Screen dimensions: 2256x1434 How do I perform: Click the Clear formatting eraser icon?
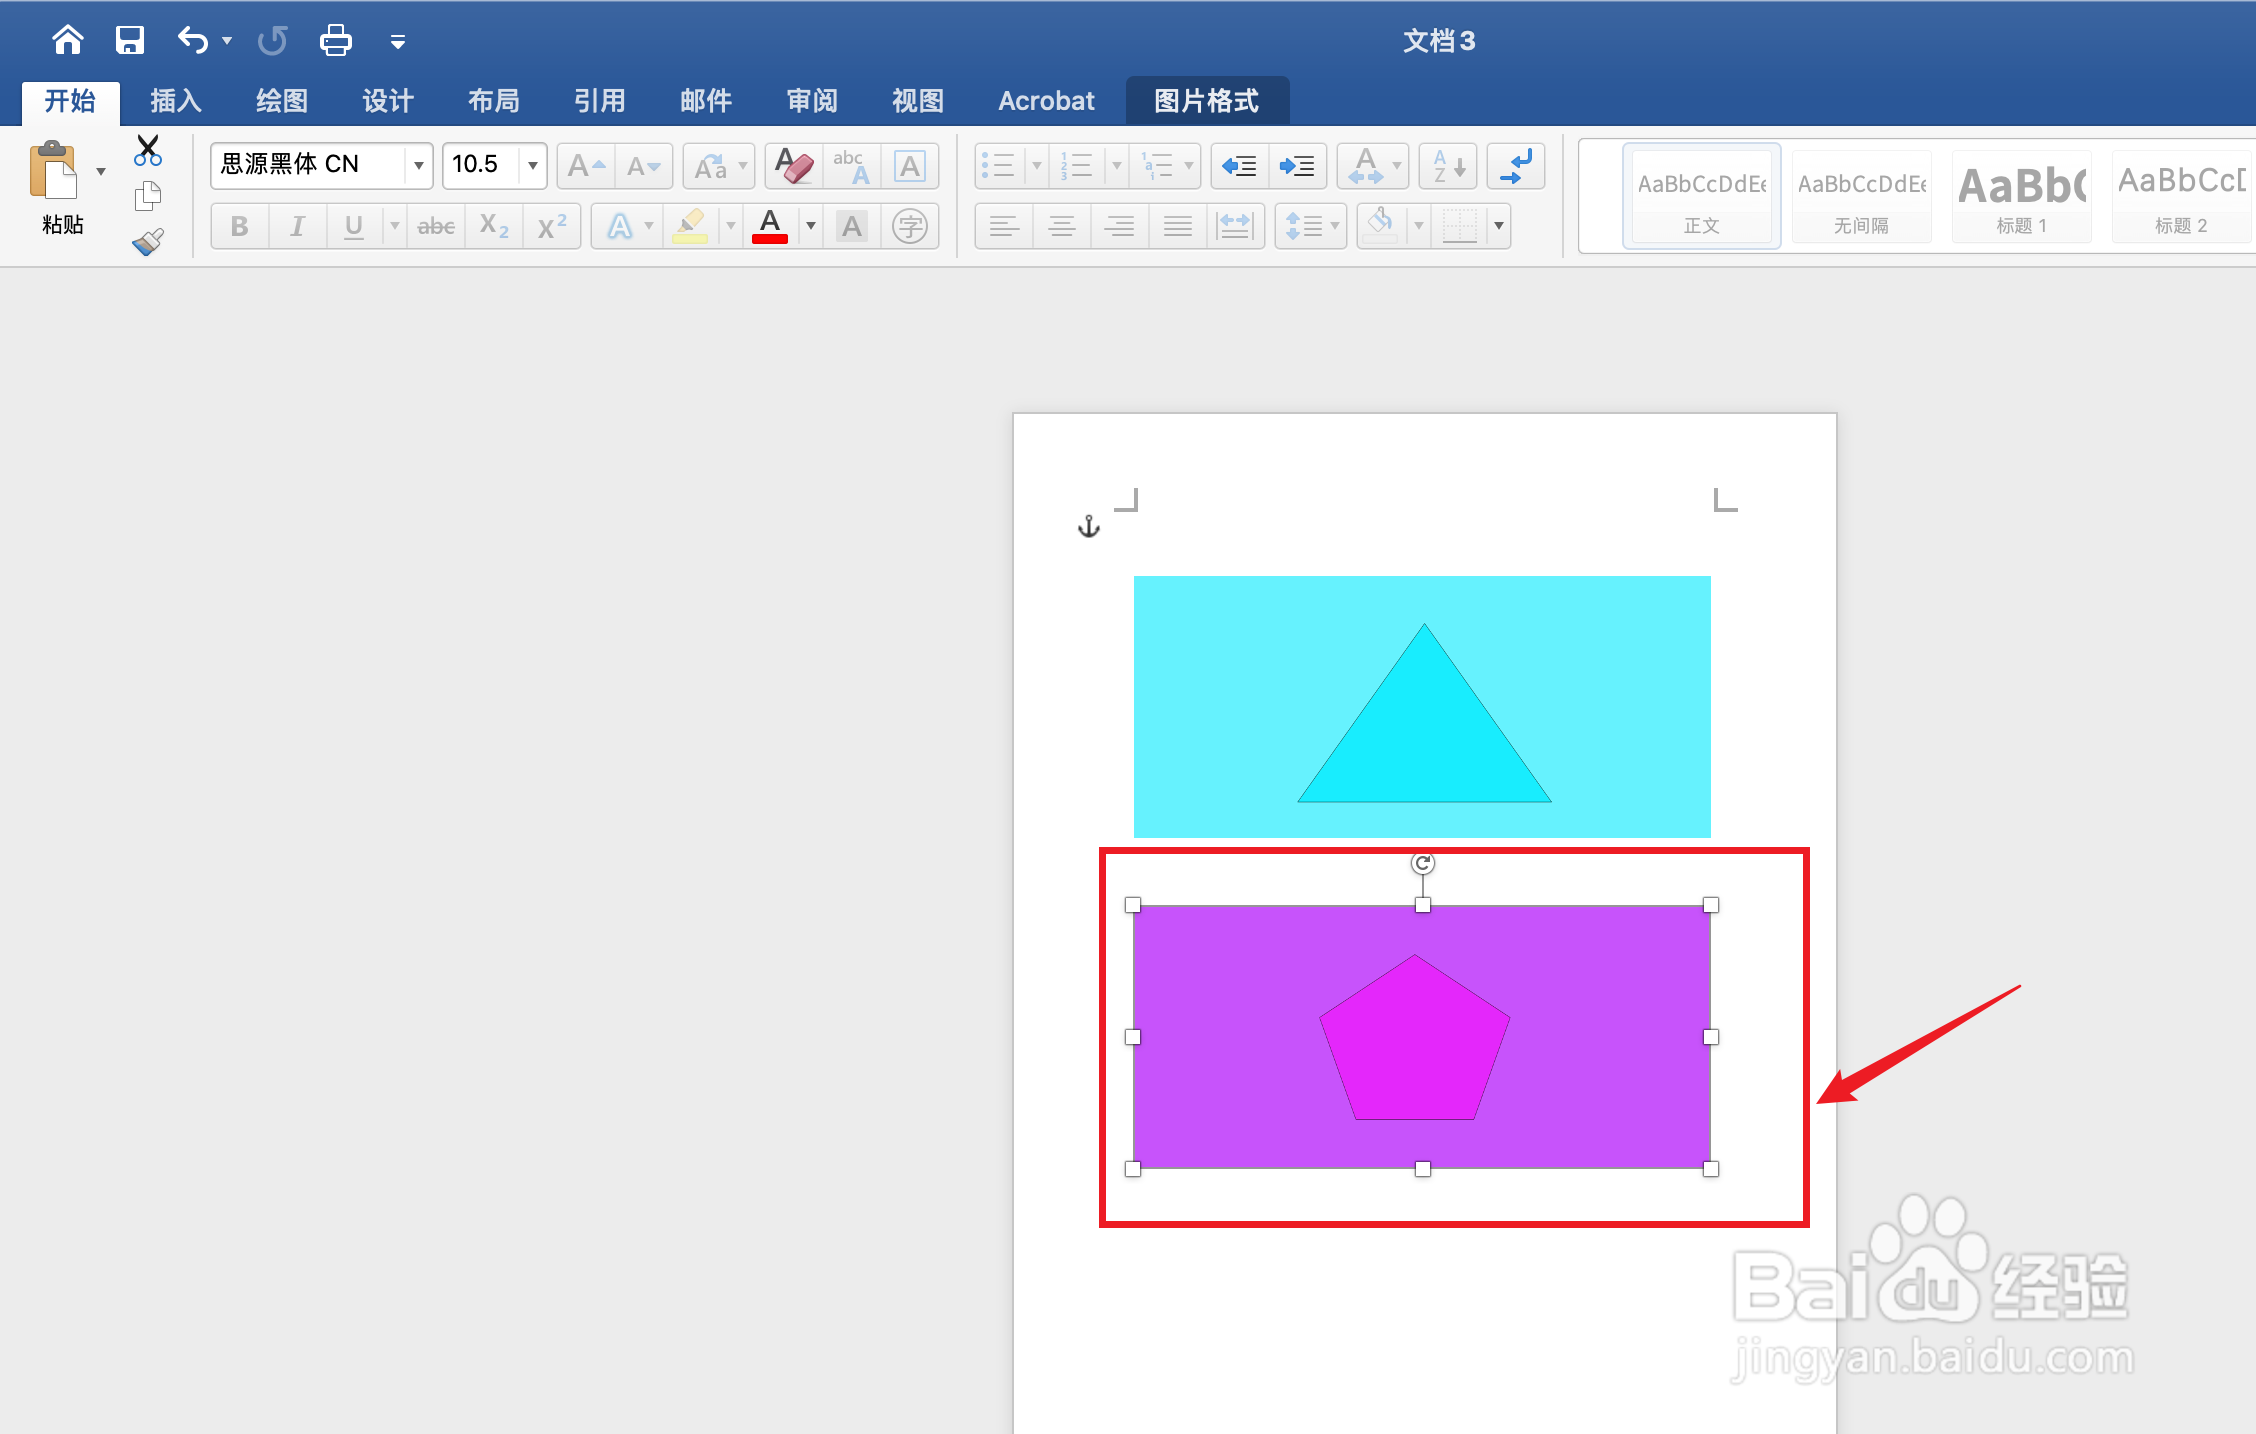coord(794,165)
